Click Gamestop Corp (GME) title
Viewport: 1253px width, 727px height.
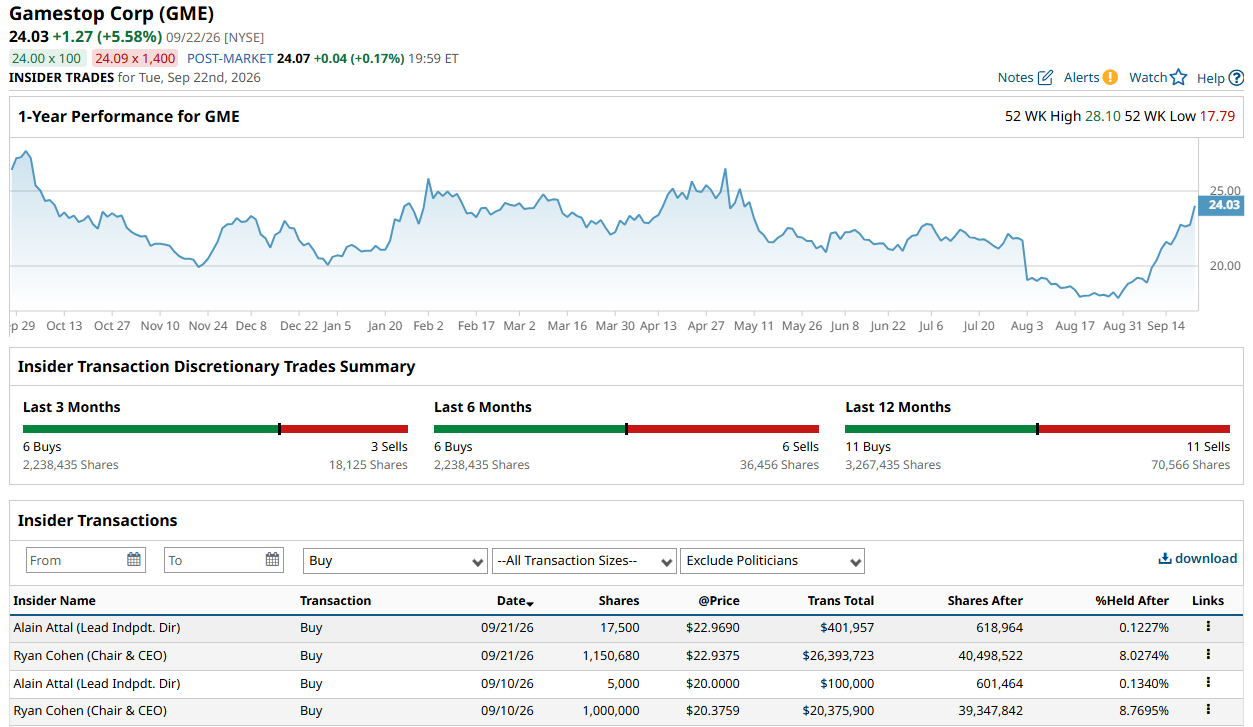click(x=111, y=14)
